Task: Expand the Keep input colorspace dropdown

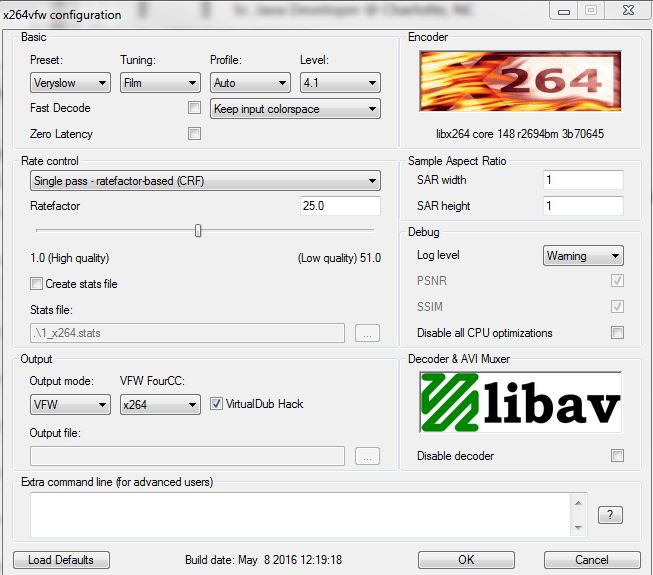Action: pos(295,109)
